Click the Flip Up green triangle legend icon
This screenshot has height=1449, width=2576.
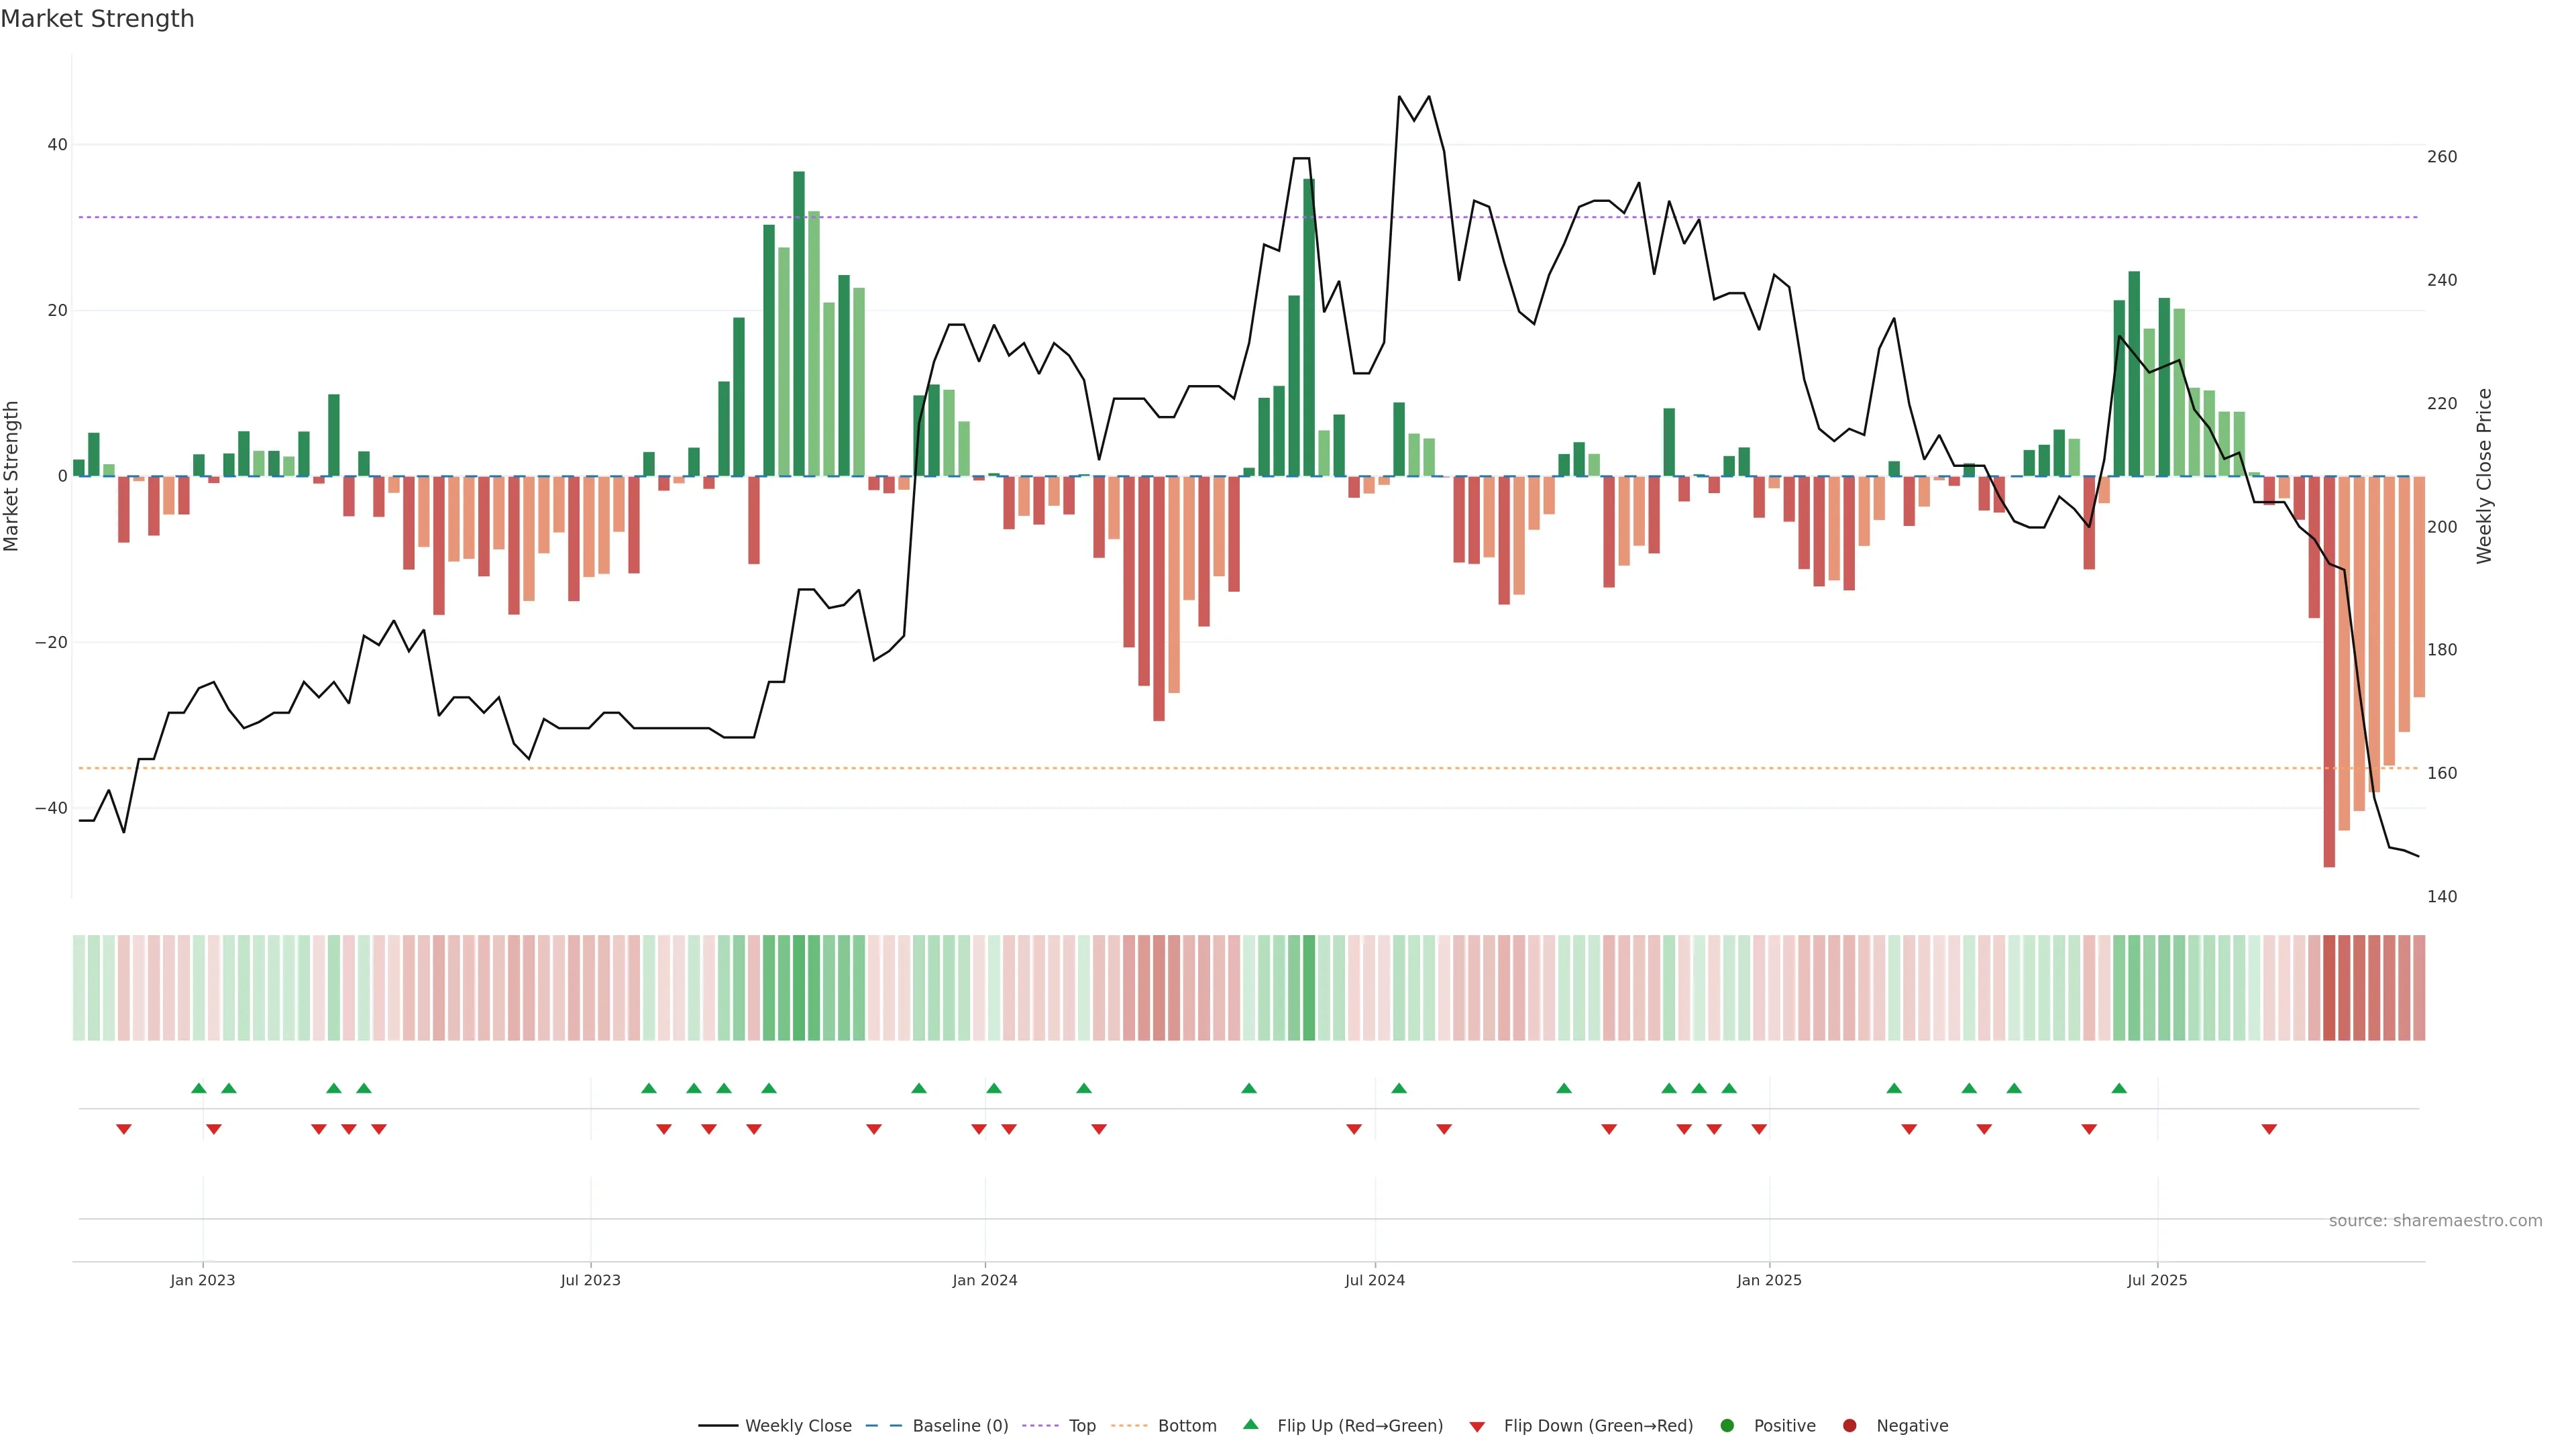[1250, 1425]
